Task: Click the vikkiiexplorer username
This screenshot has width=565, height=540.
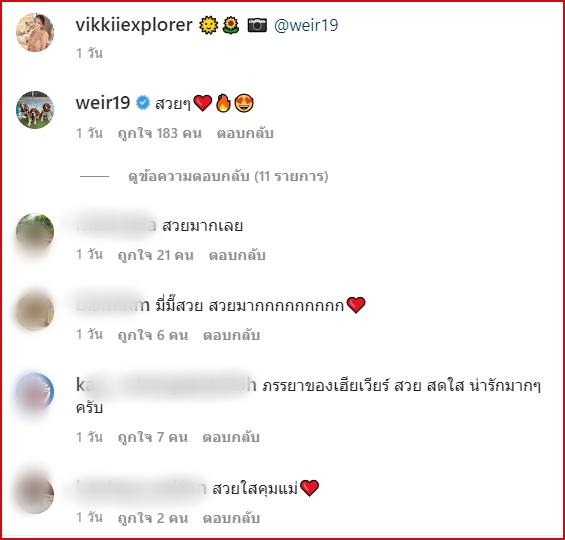Action: click(x=134, y=25)
